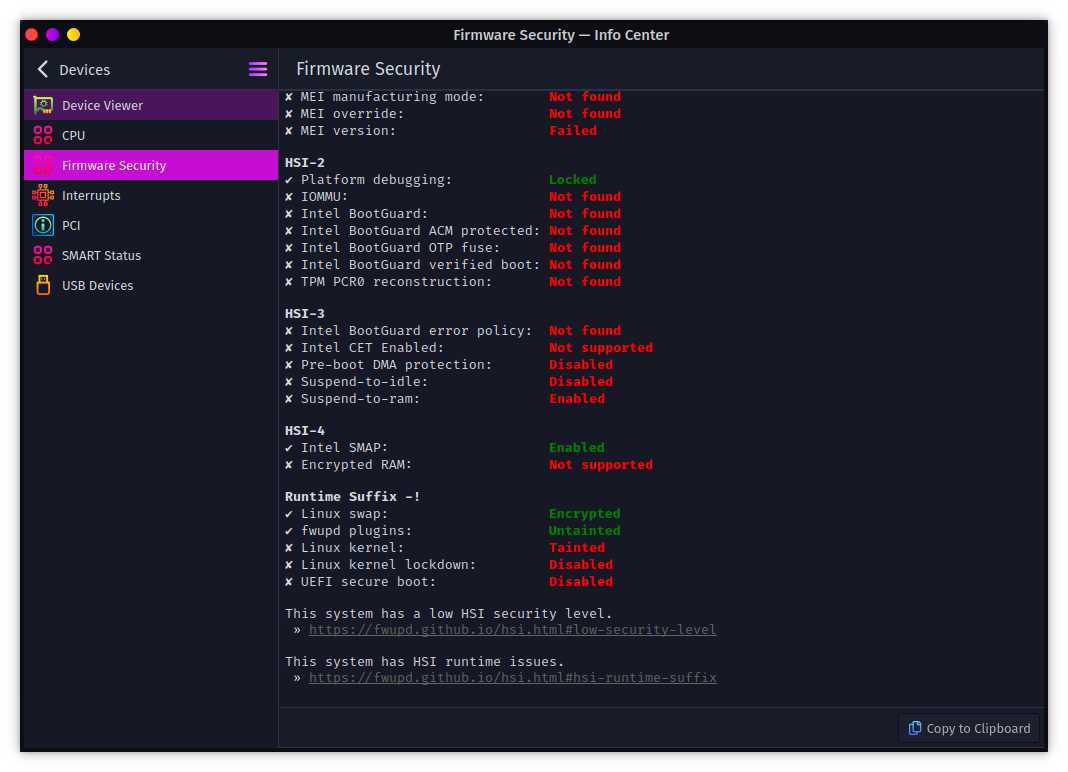Viewport: 1068px width, 772px height.
Task: Click 'Intel BootGuard error policy:' label
Action: [x=416, y=330]
